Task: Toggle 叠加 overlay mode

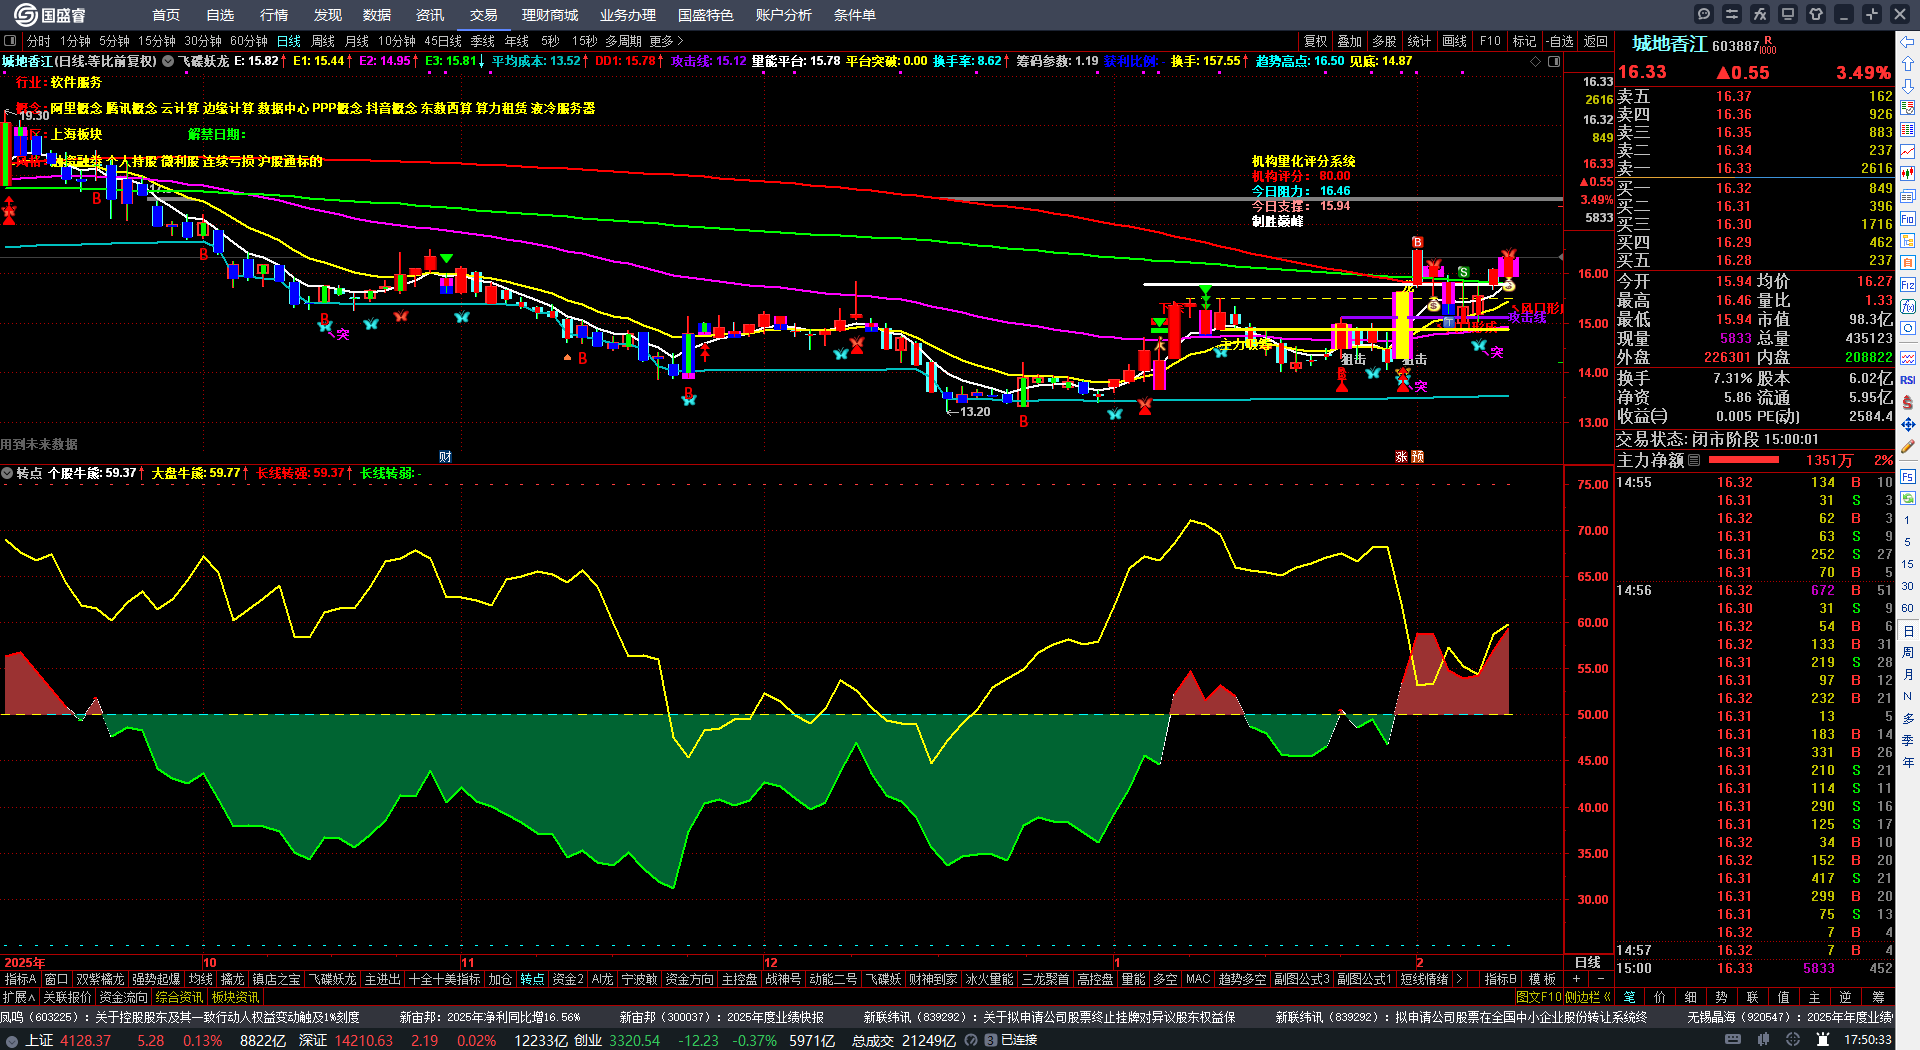Action: (x=1350, y=41)
